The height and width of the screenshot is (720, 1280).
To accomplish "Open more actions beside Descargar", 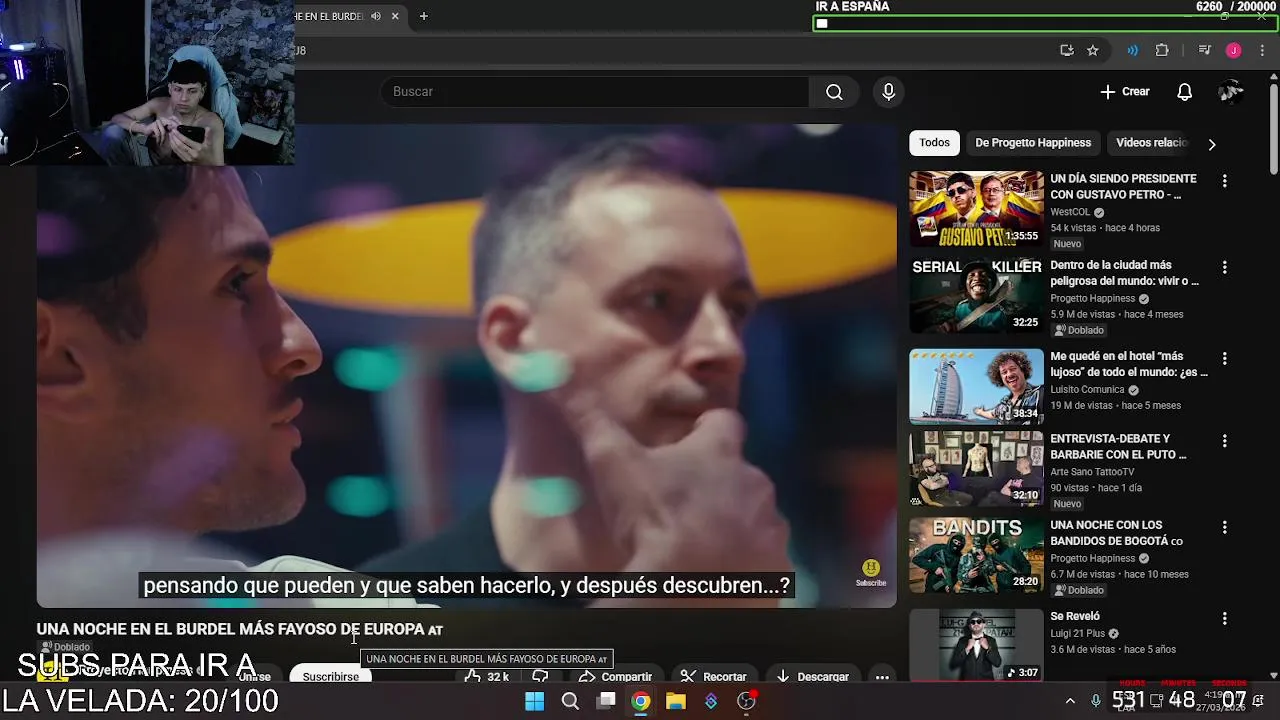I will [x=882, y=676].
